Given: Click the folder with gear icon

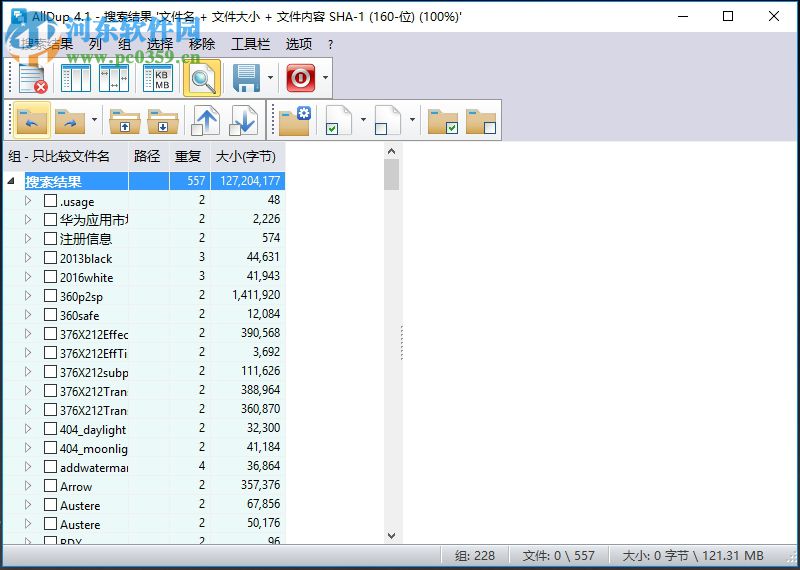Looking at the screenshot, I should click(294, 120).
